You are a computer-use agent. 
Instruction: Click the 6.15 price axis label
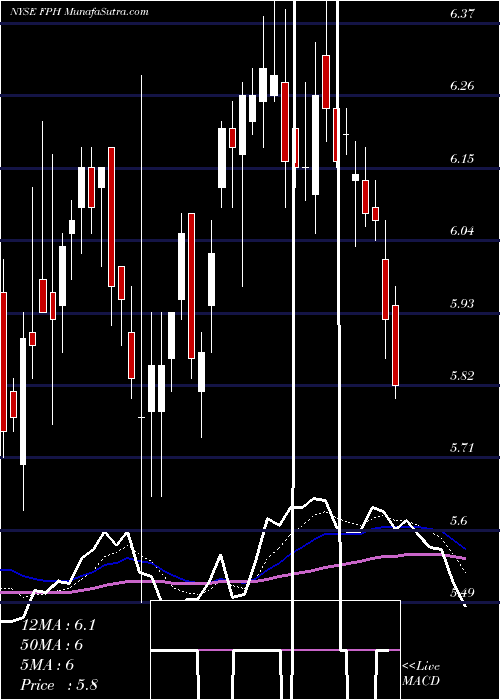[x=462, y=158]
